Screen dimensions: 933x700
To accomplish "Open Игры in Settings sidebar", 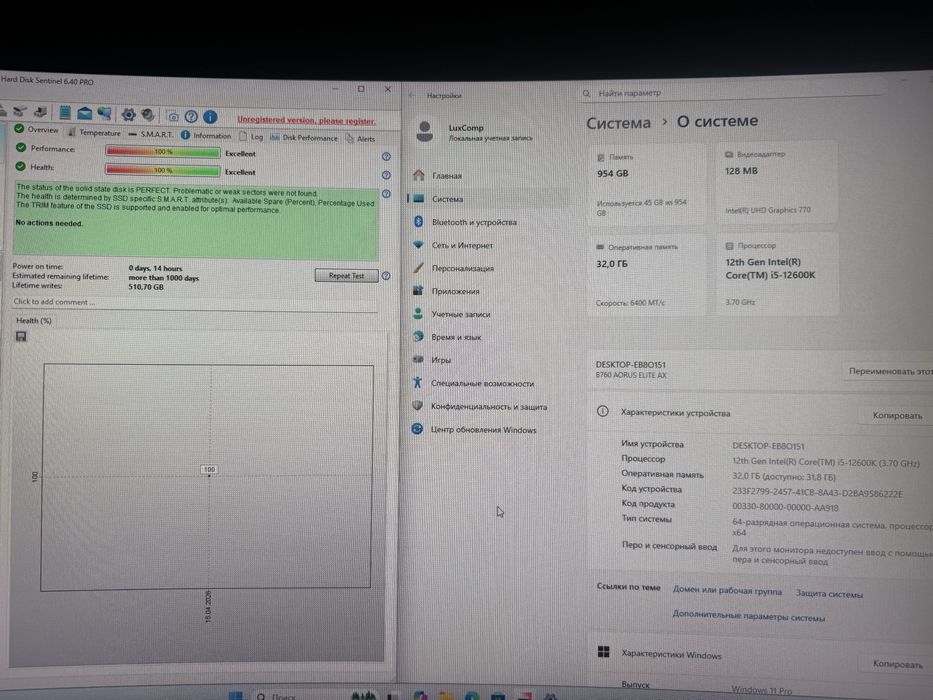I will (x=488, y=360).
